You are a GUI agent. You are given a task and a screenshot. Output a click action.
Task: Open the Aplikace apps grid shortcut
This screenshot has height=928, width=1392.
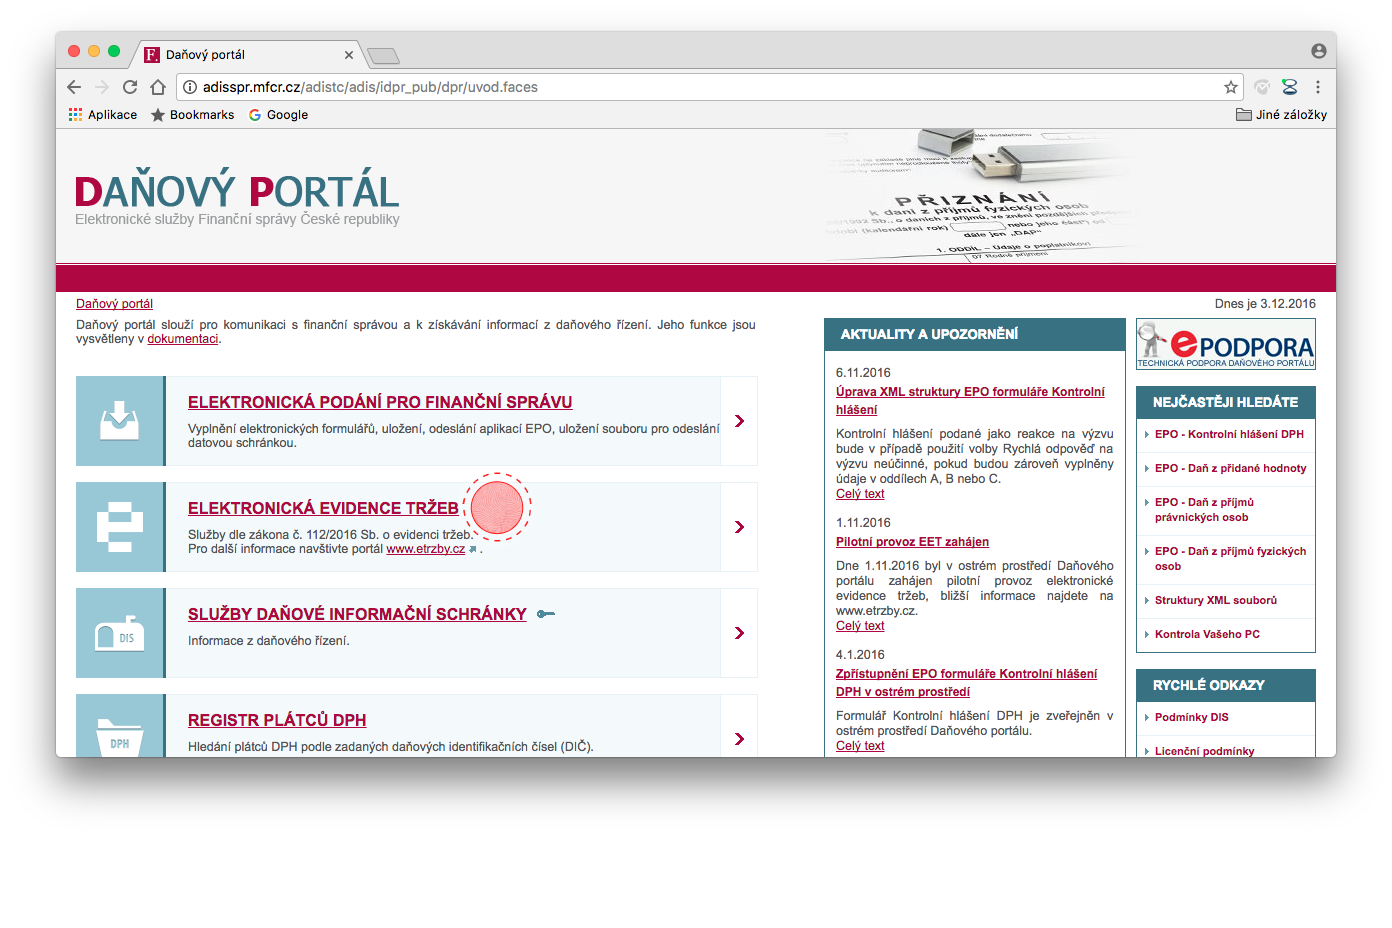tap(102, 115)
